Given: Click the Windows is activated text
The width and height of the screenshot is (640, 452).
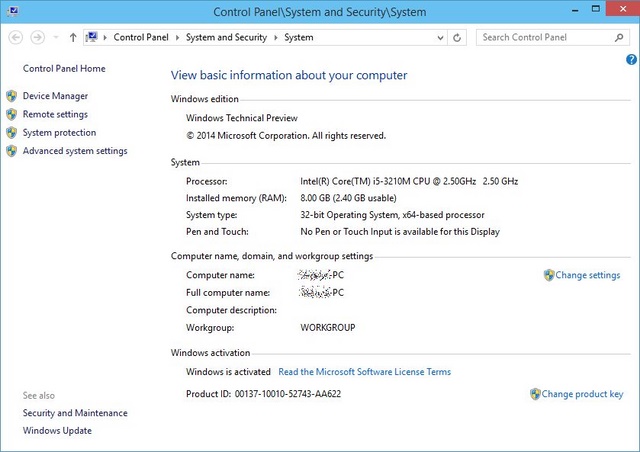Looking at the screenshot, I should point(228,372).
